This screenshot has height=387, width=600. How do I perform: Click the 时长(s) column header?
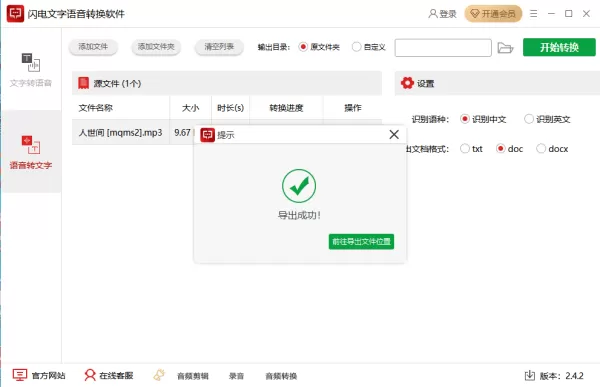230,108
